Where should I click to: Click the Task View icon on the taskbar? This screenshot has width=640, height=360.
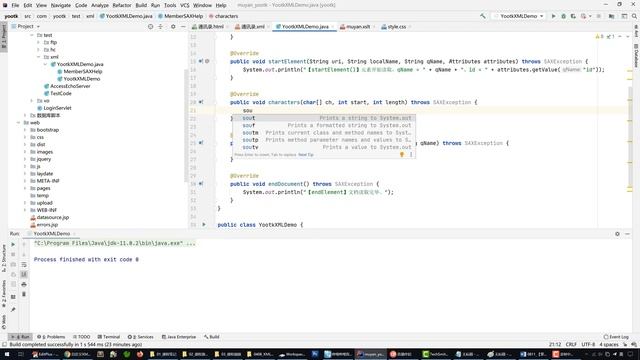pyautogui.click(x=21, y=354)
